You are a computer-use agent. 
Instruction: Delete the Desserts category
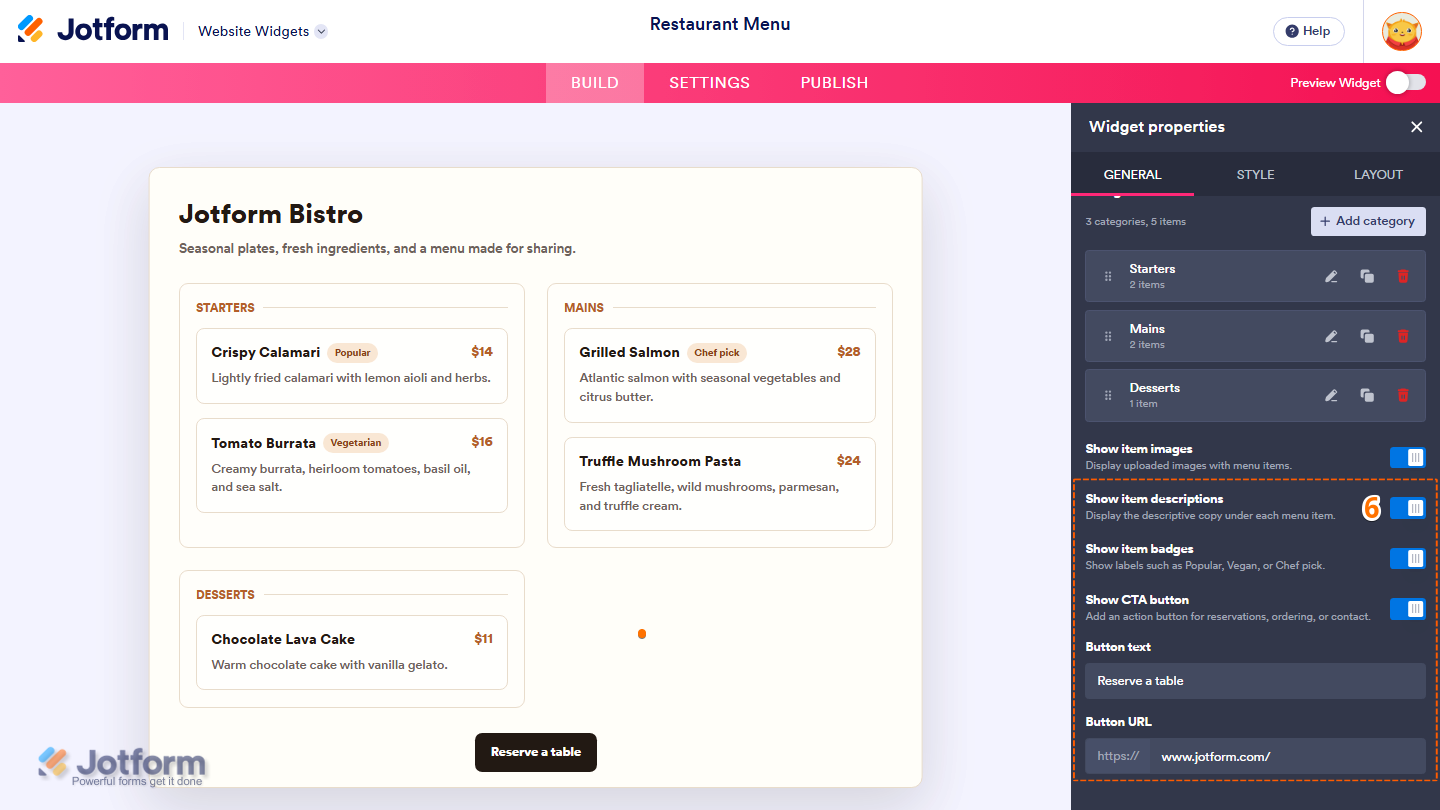pyautogui.click(x=1403, y=395)
